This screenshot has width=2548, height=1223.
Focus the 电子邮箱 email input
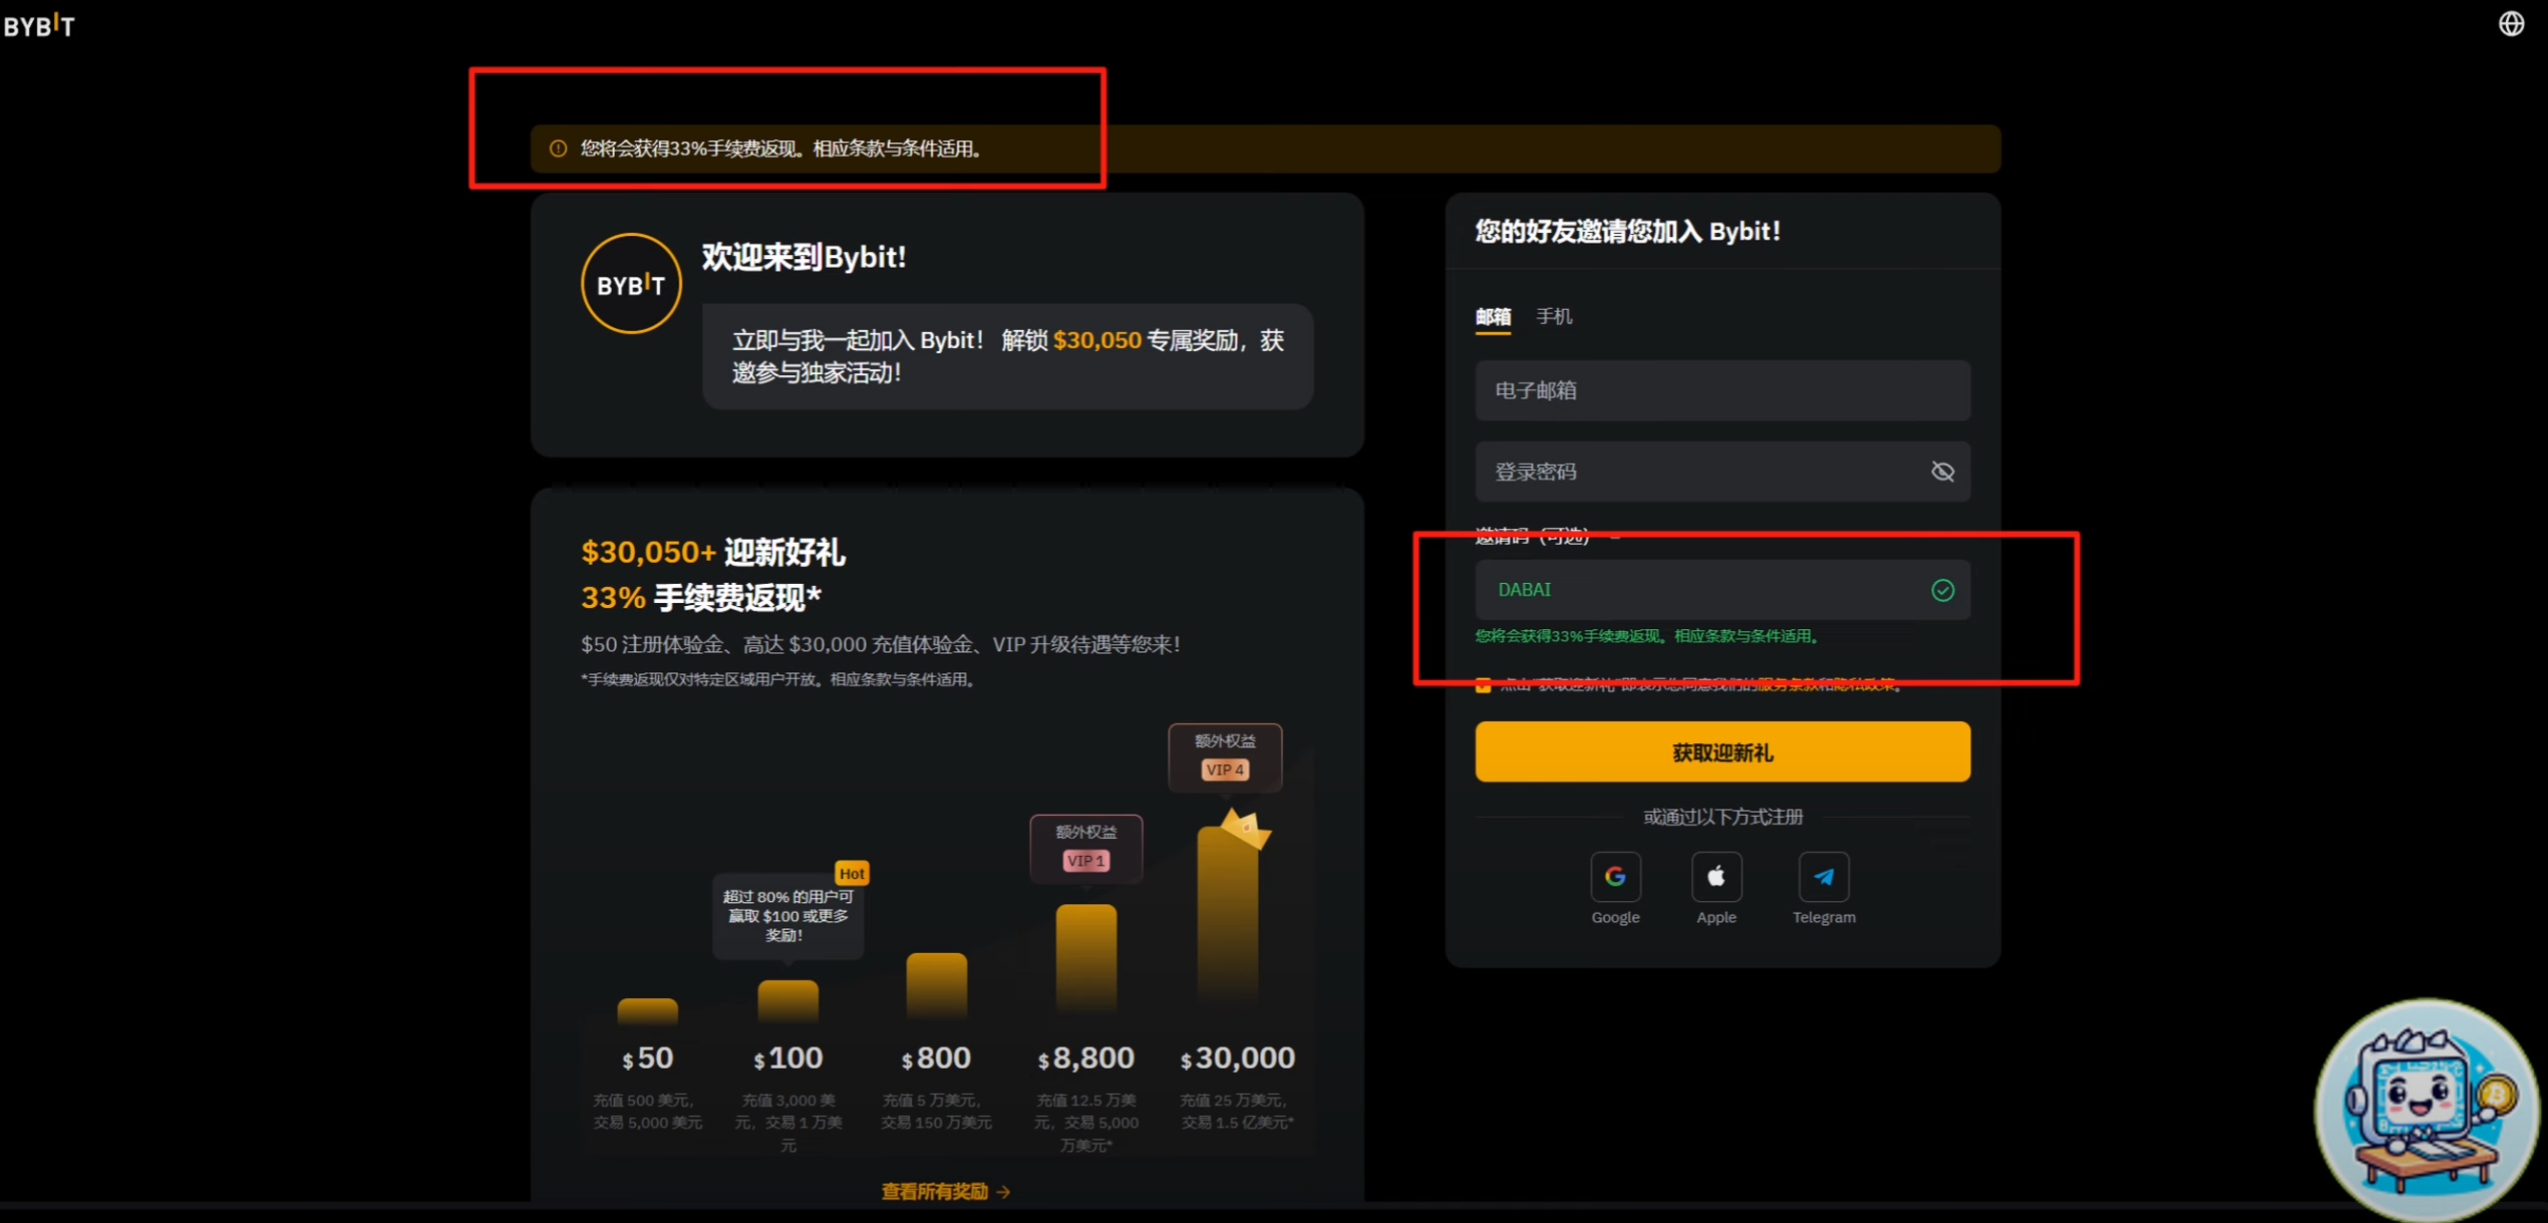click(x=1722, y=391)
